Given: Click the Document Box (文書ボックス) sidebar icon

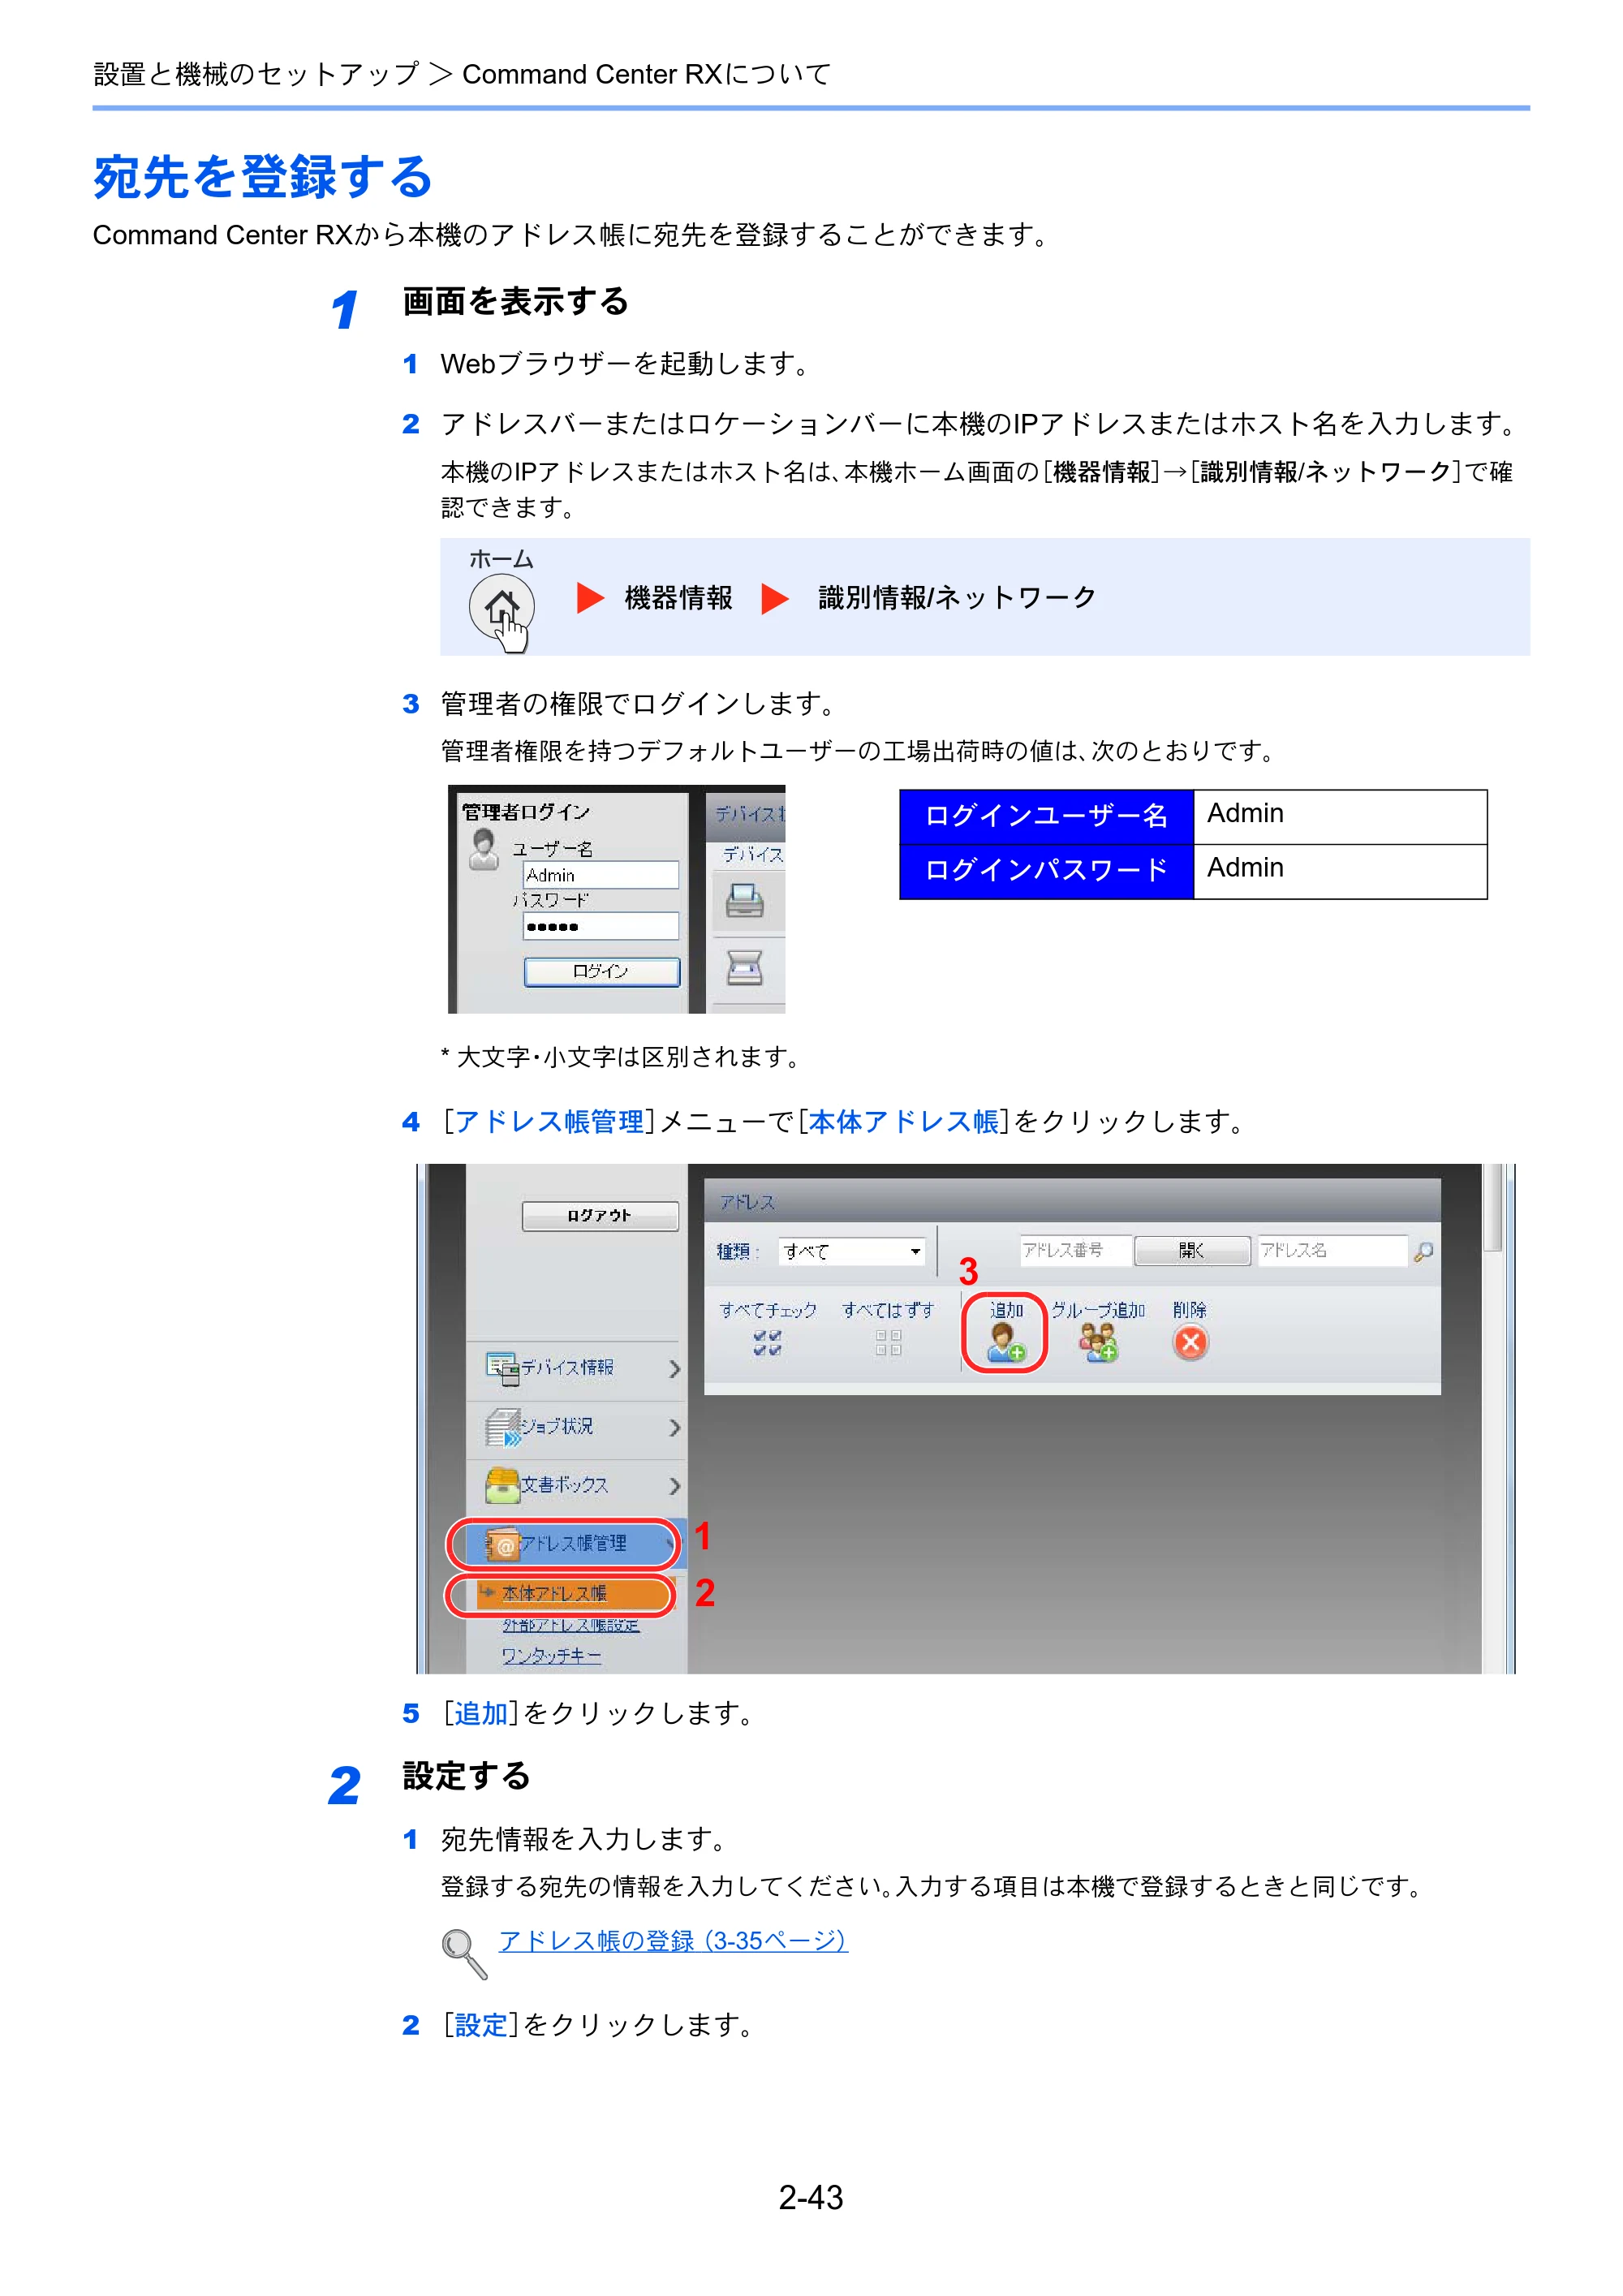Looking at the screenshot, I should 502,1486.
